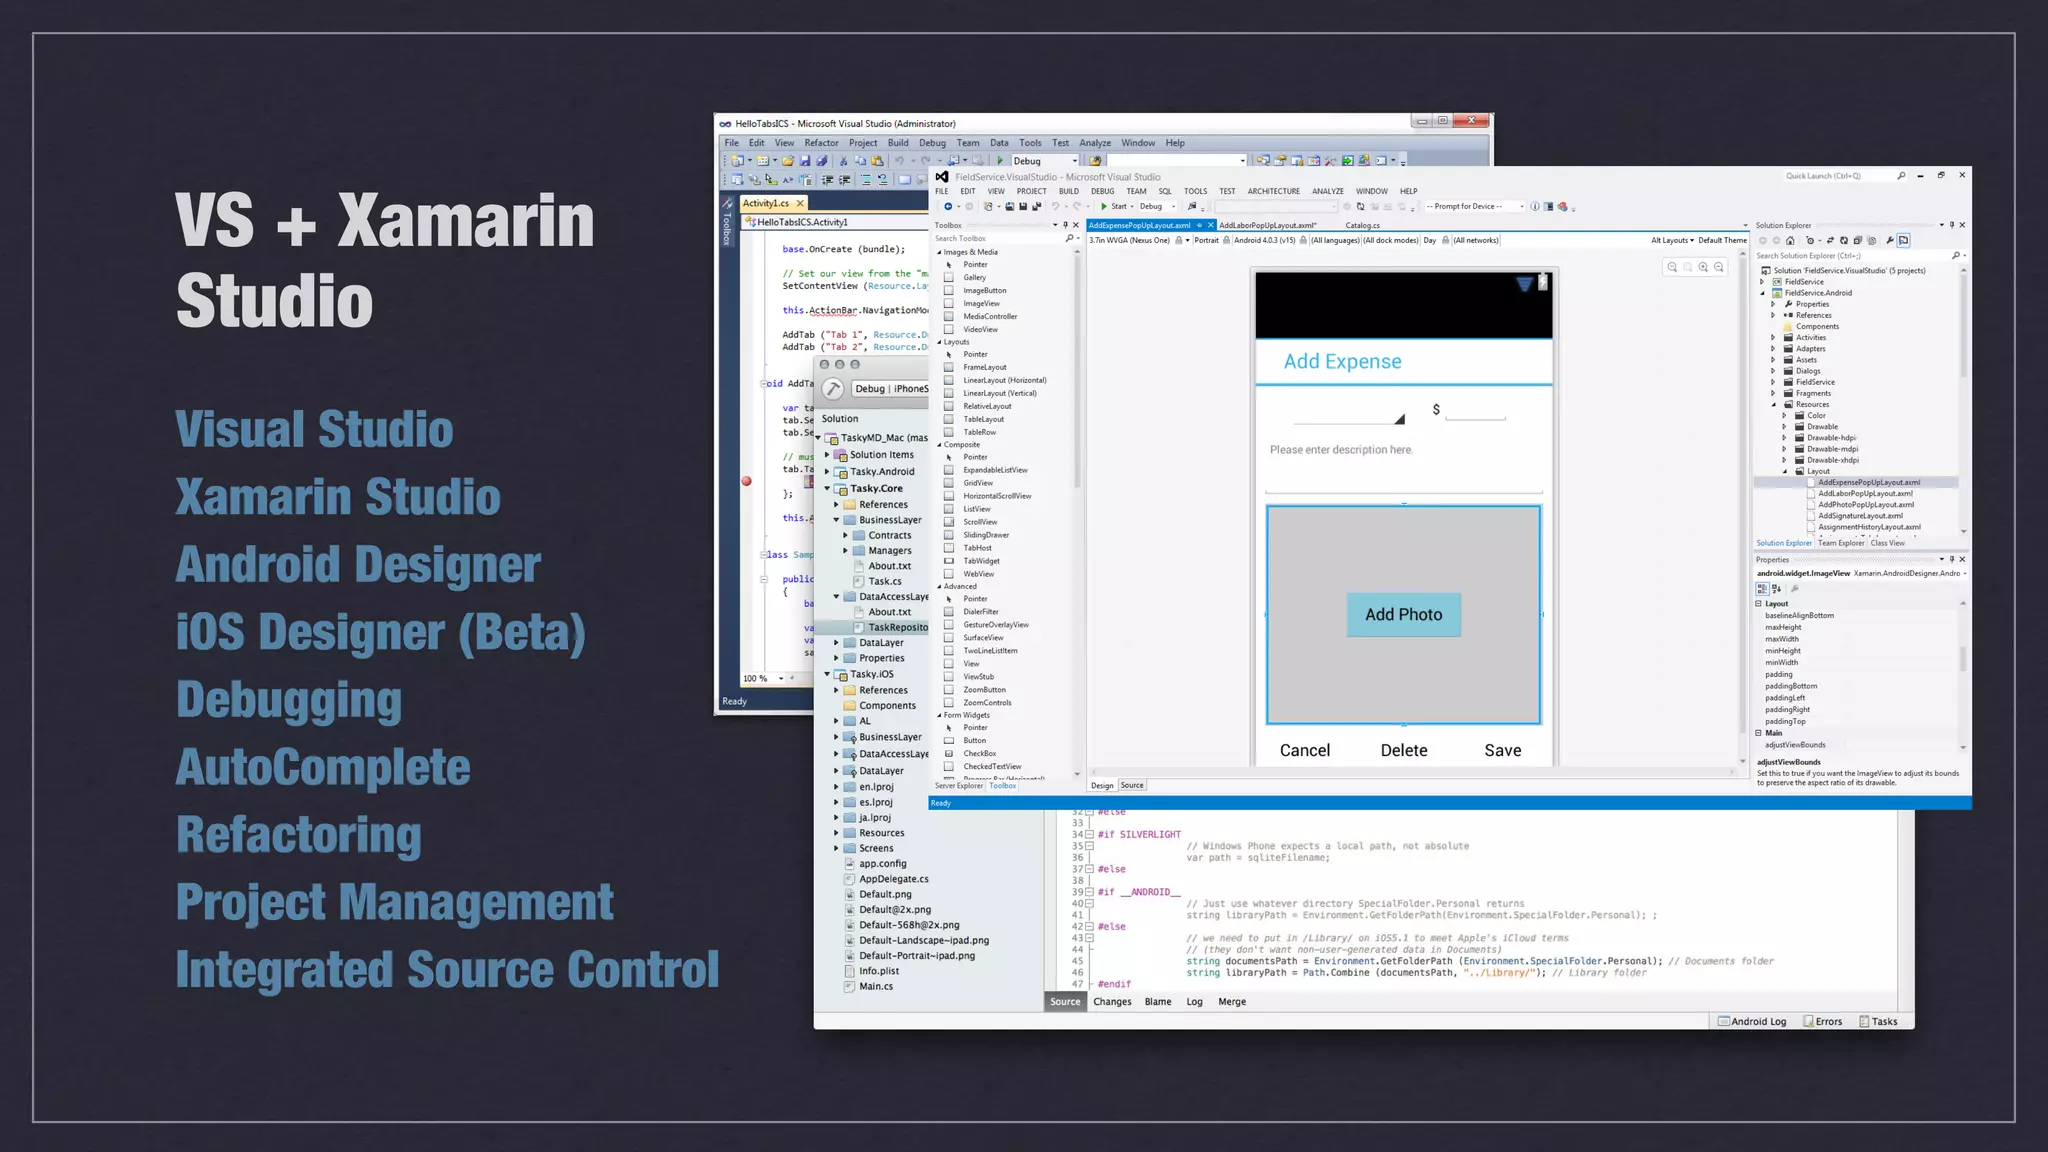
Task: Open the Refactor menu in HelloTabsICS window
Action: tap(821, 143)
